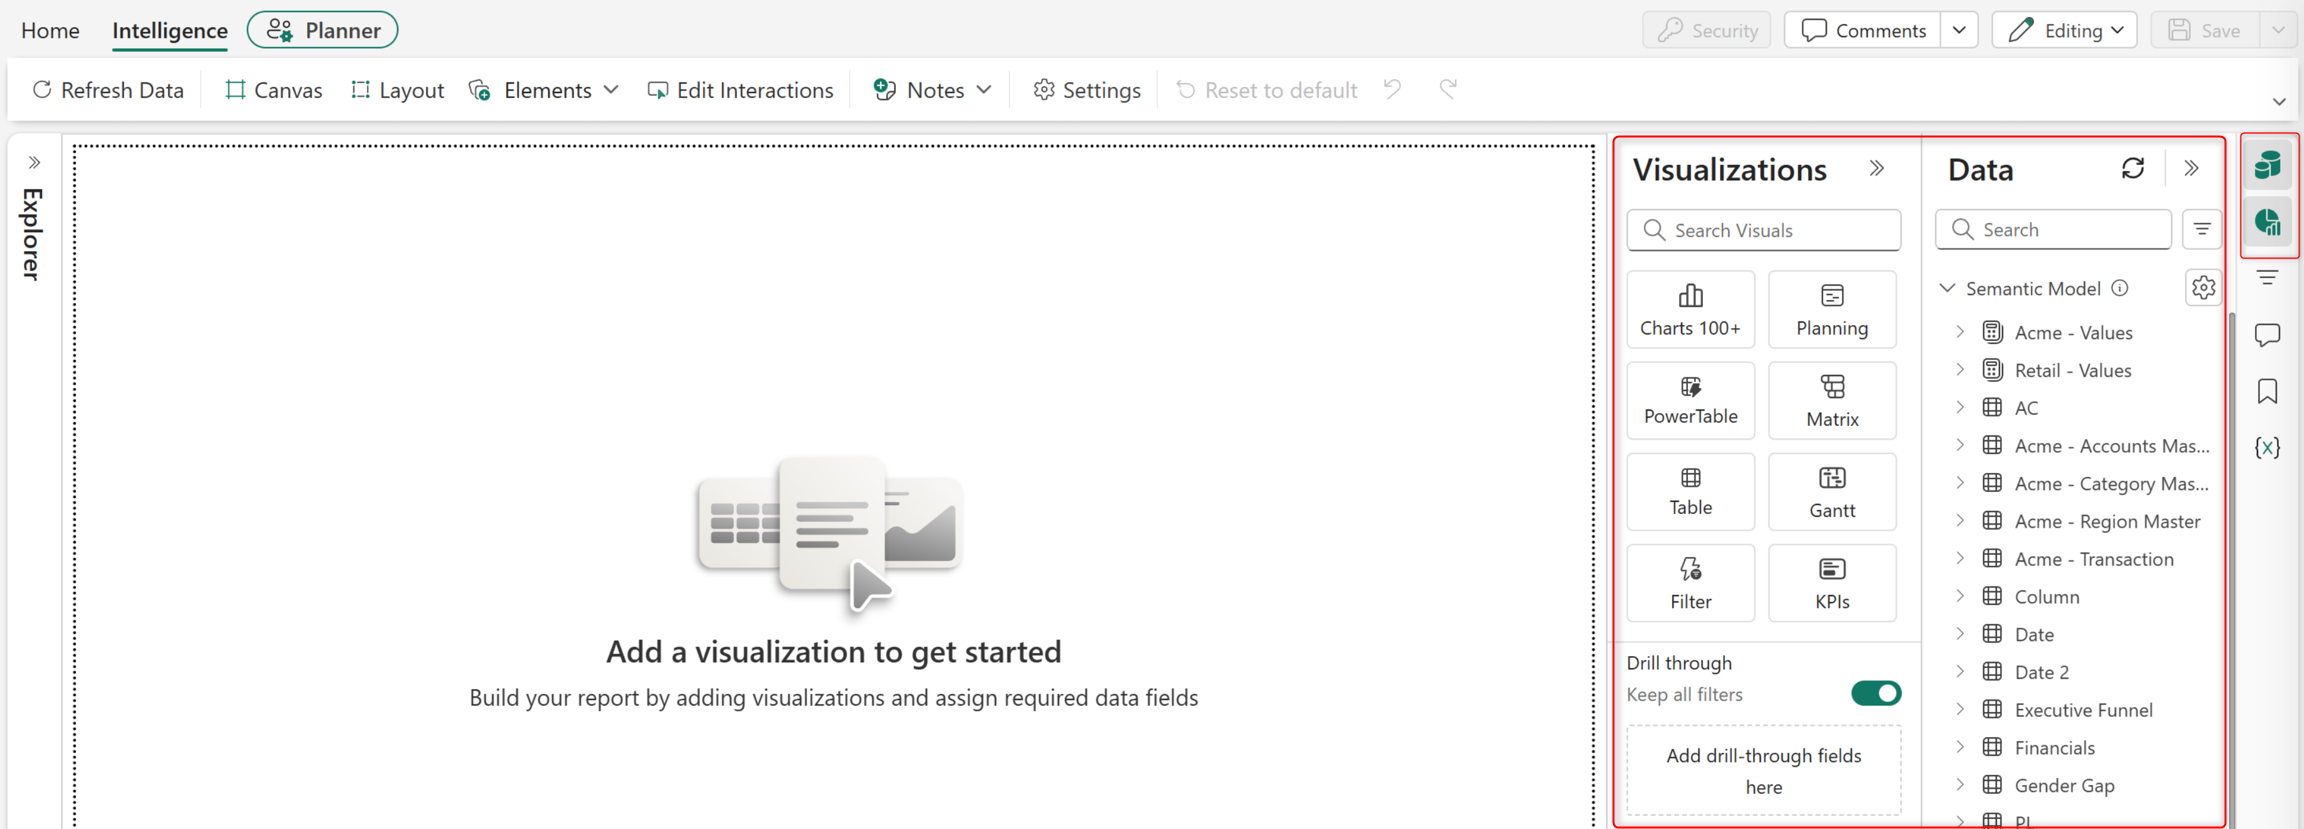Select the Charts 100+ visual tile

point(1690,310)
